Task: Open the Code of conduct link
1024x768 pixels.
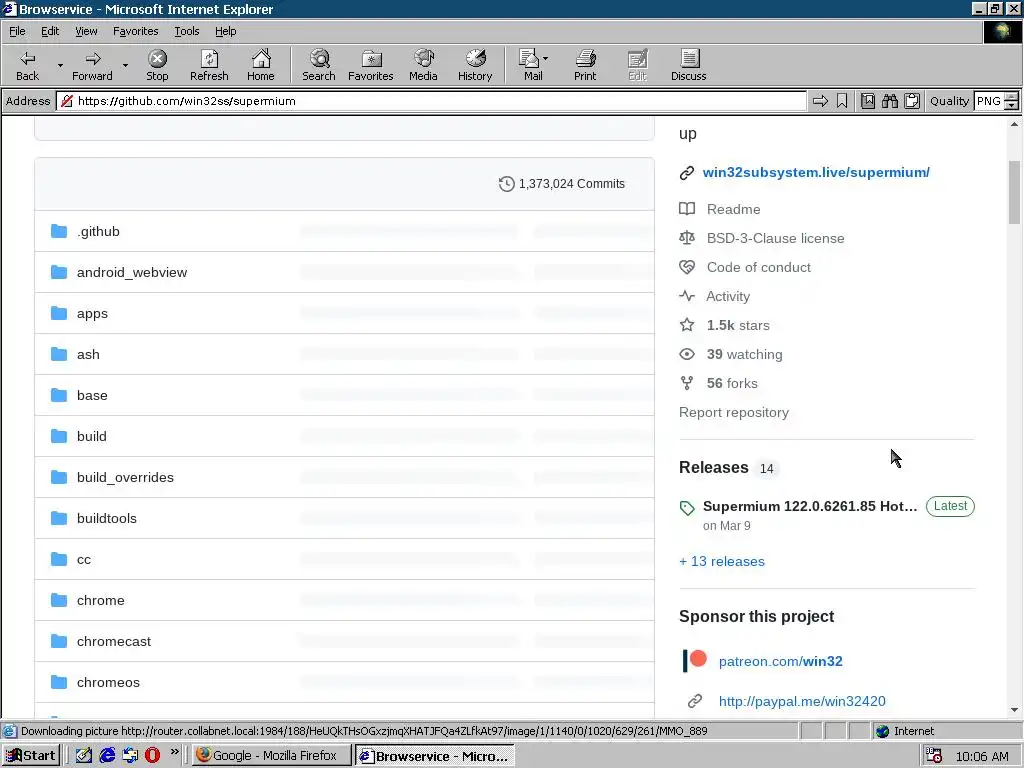Action: tap(758, 267)
